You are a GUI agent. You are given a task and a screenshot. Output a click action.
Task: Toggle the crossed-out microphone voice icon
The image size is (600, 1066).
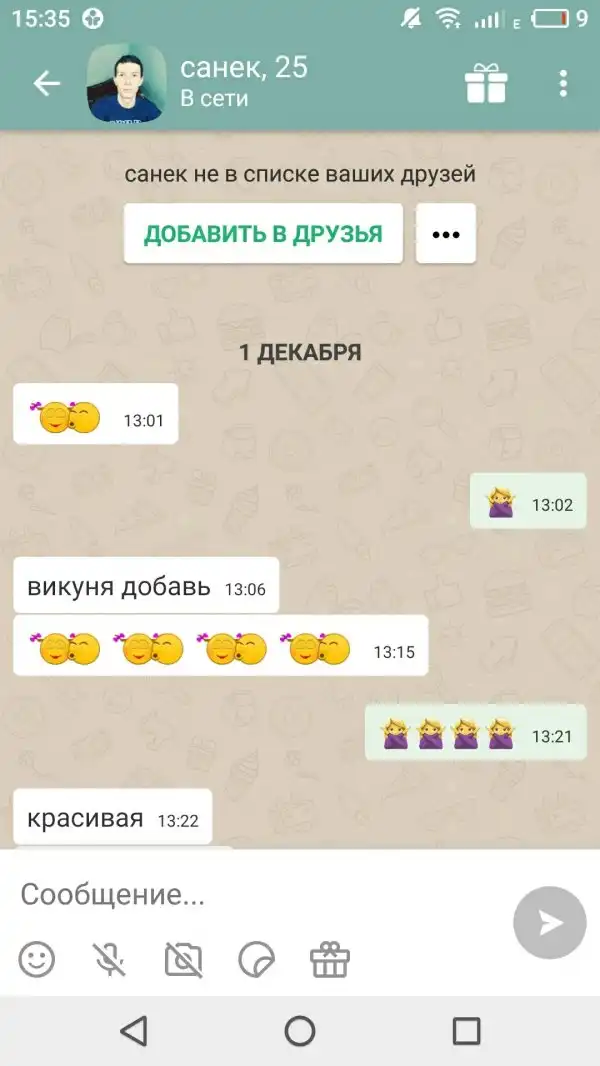click(x=109, y=959)
